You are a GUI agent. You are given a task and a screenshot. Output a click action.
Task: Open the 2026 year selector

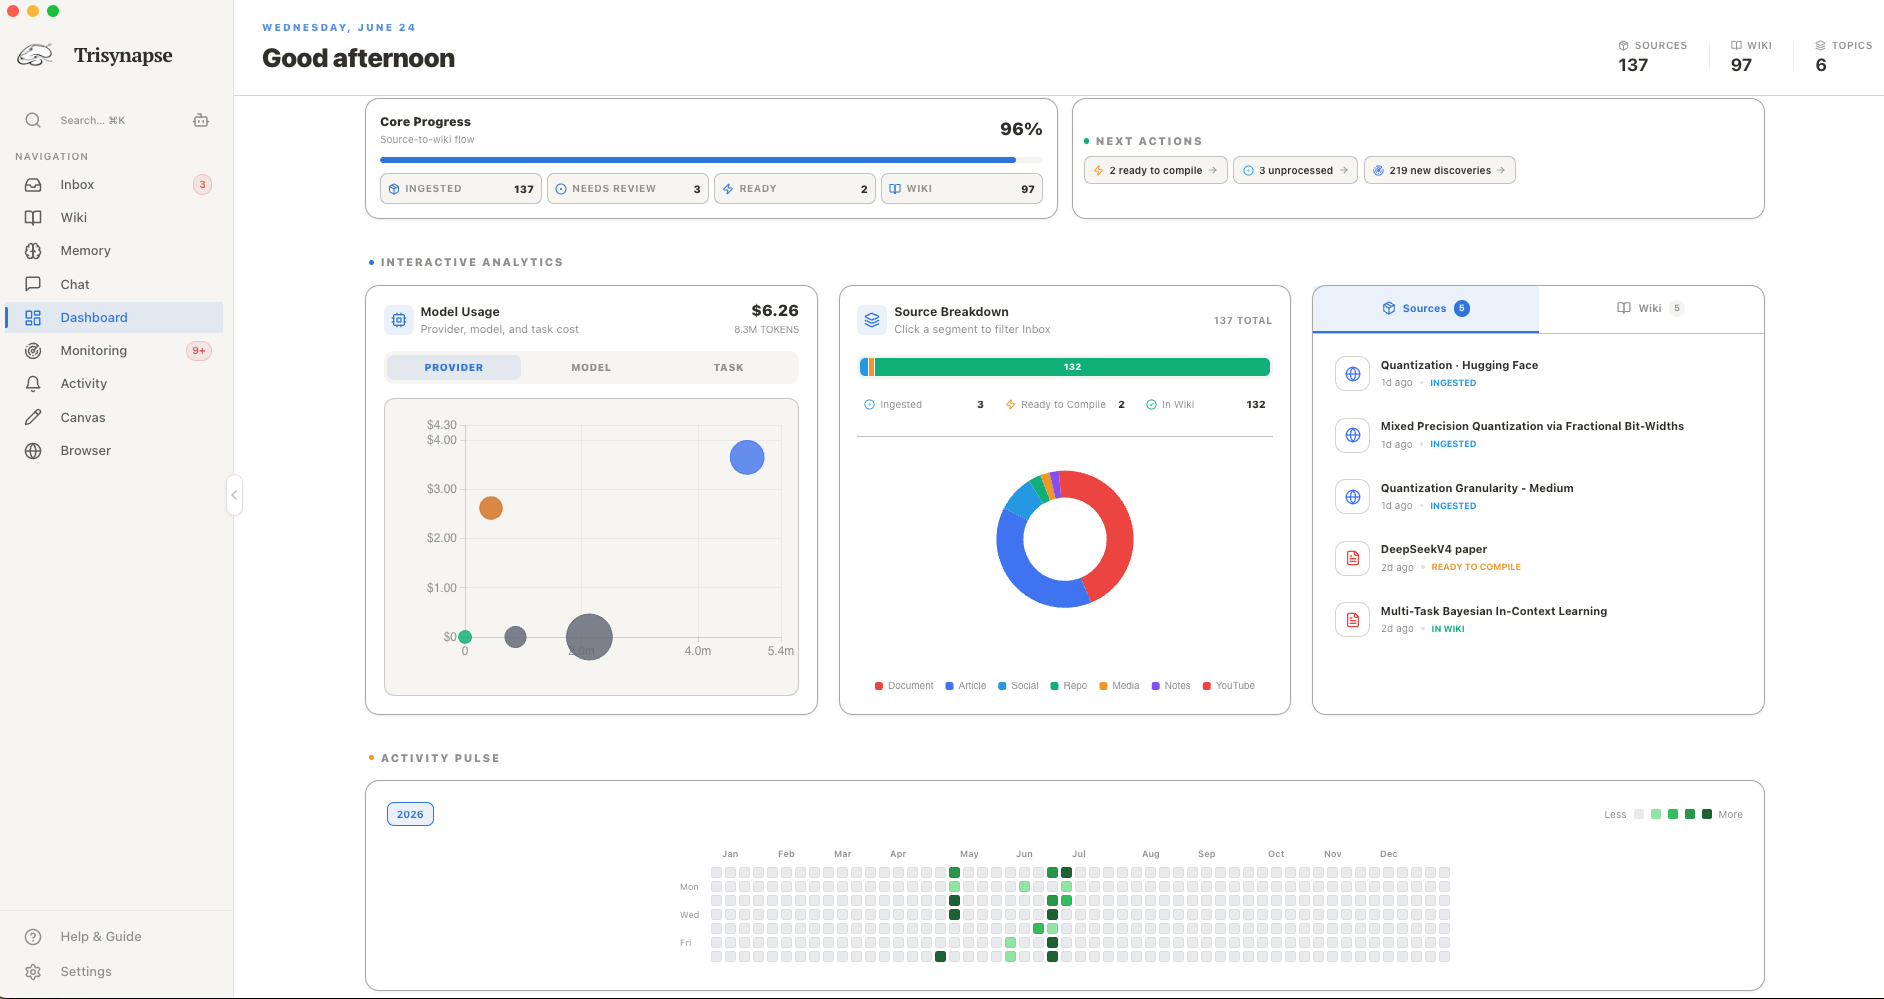pyautogui.click(x=410, y=814)
